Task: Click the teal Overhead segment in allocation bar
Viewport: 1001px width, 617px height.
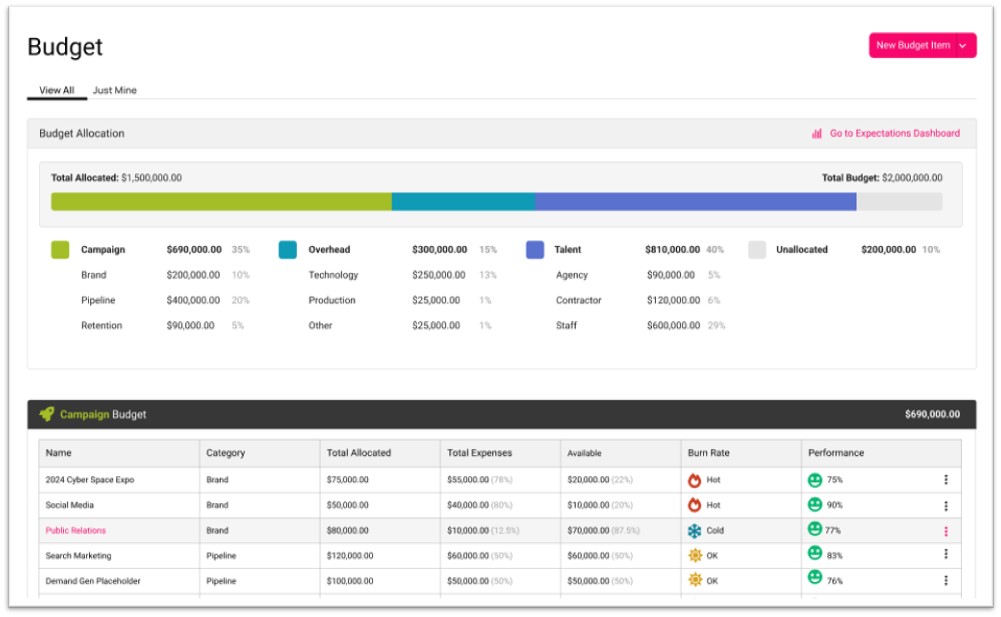Action: (x=463, y=202)
